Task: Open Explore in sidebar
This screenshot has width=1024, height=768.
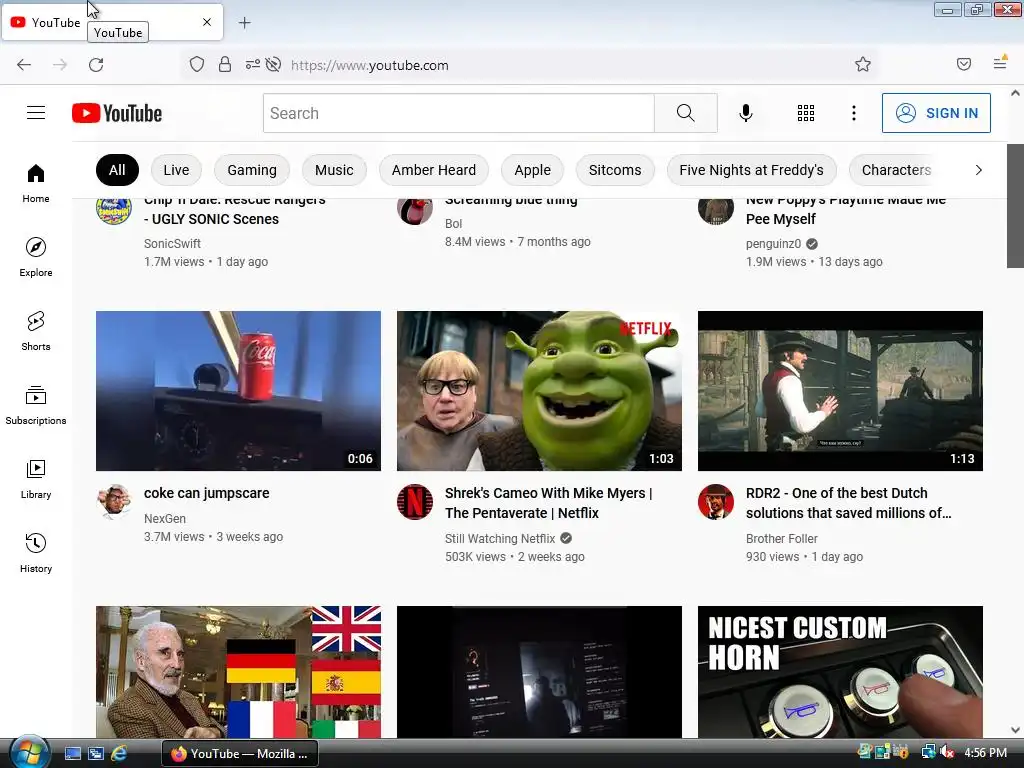Action: point(36,257)
